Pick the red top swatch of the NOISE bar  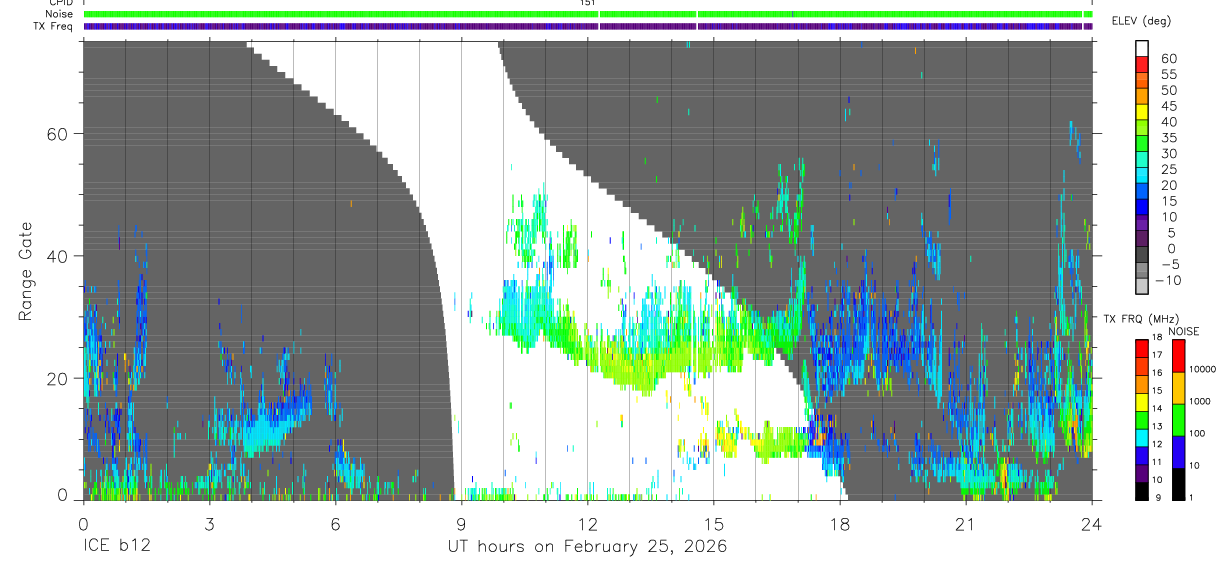(1179, 356)
